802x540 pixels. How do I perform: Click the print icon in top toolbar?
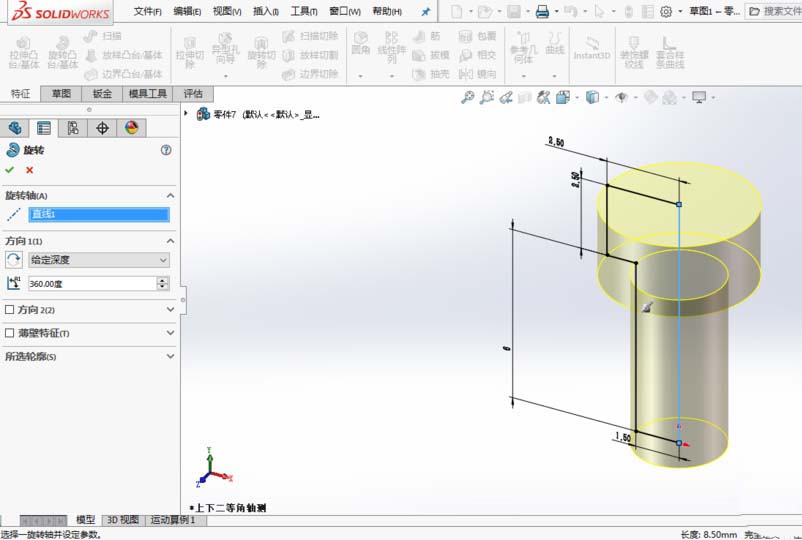point(542,12)
